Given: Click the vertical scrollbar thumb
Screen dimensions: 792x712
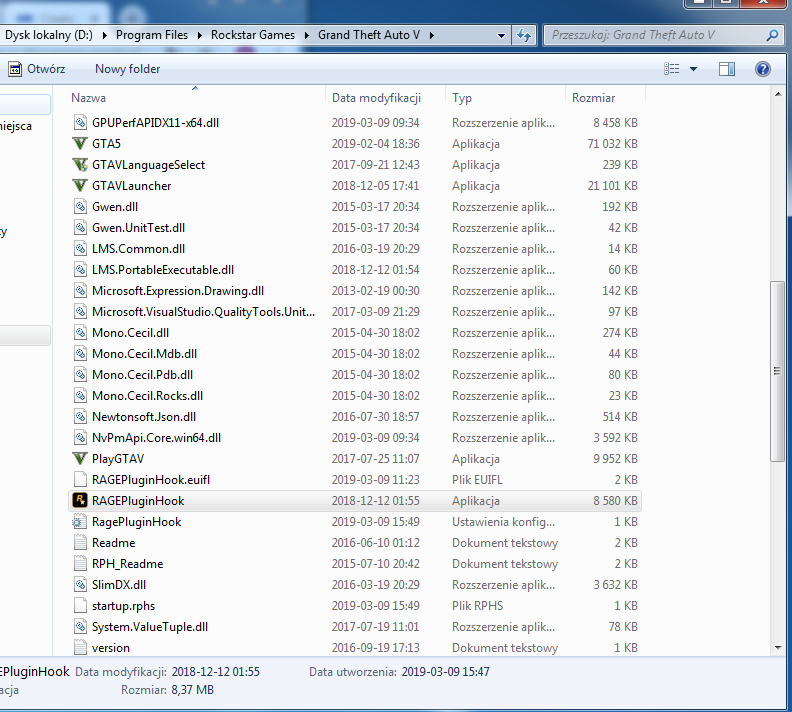Looking at the screenshot, I should (777, 371).
